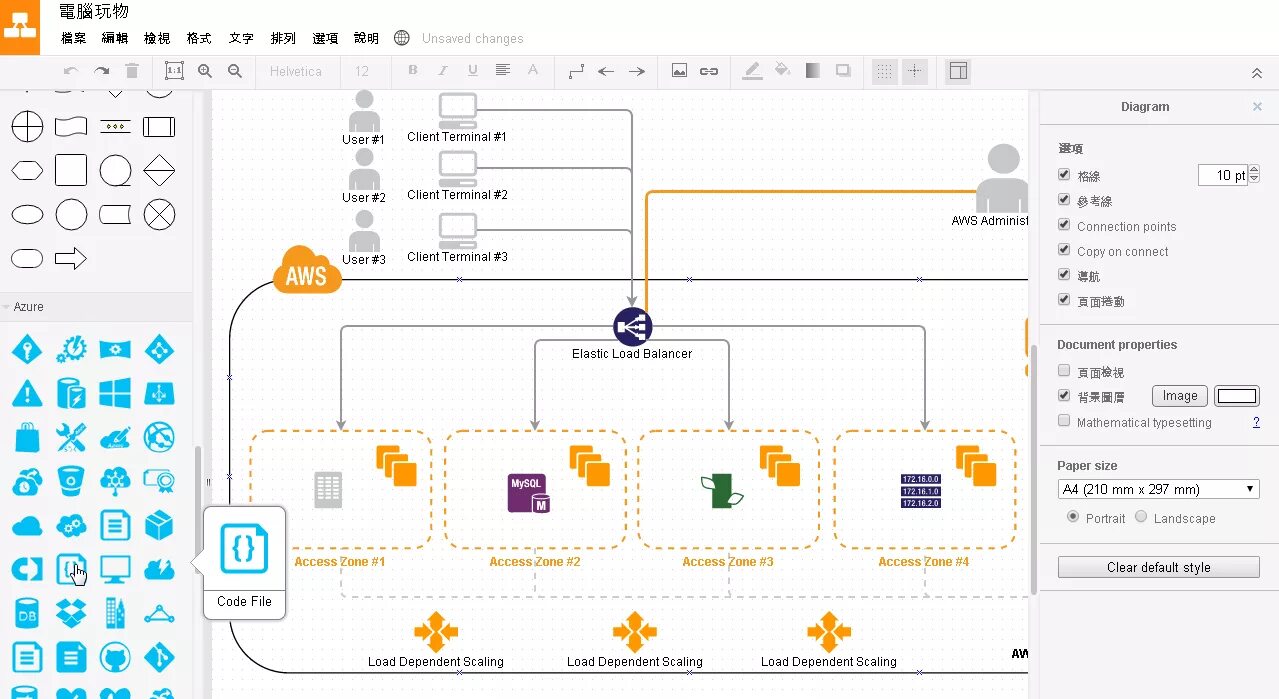Image resolution: width=1279 pixels, height=699 pixels.
Task: Click the background color swatch
Action: 1237,396
